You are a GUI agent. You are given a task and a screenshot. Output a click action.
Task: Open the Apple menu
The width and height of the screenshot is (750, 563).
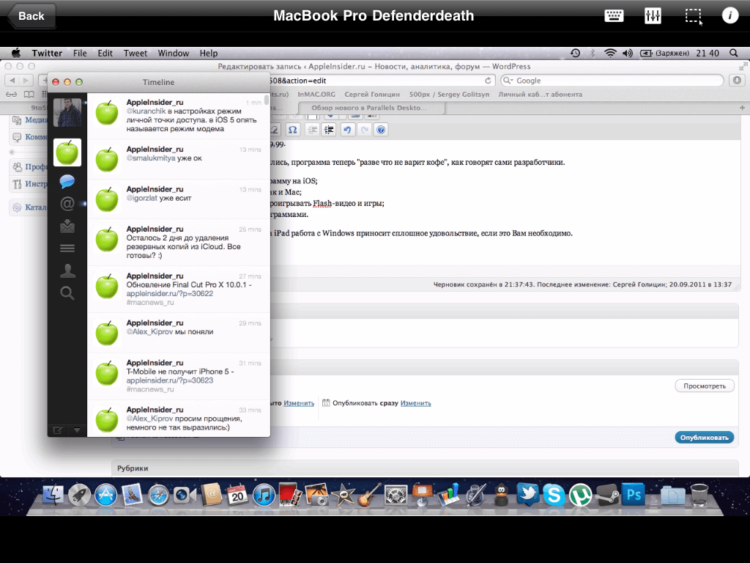point(16,53)
